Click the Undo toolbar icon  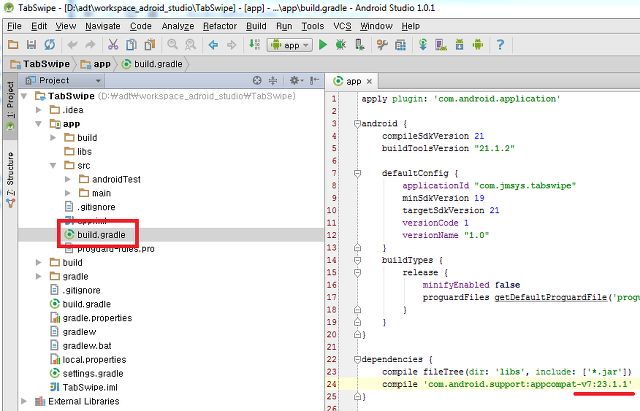point(72,44)
